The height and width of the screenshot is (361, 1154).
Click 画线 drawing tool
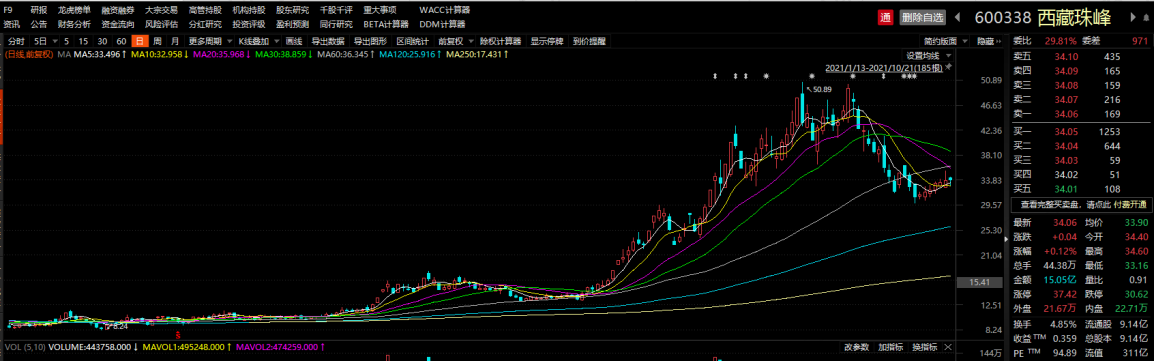tap(294, 41)
